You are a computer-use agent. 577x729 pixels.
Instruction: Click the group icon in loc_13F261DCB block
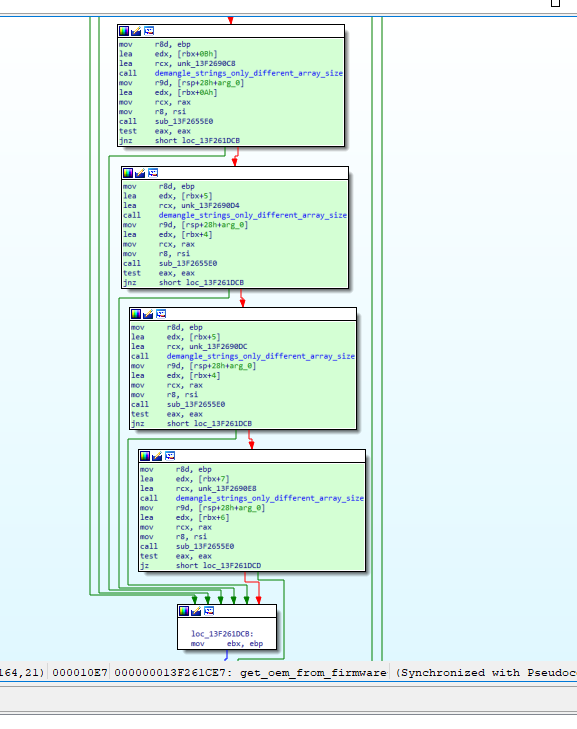[209, 611]
